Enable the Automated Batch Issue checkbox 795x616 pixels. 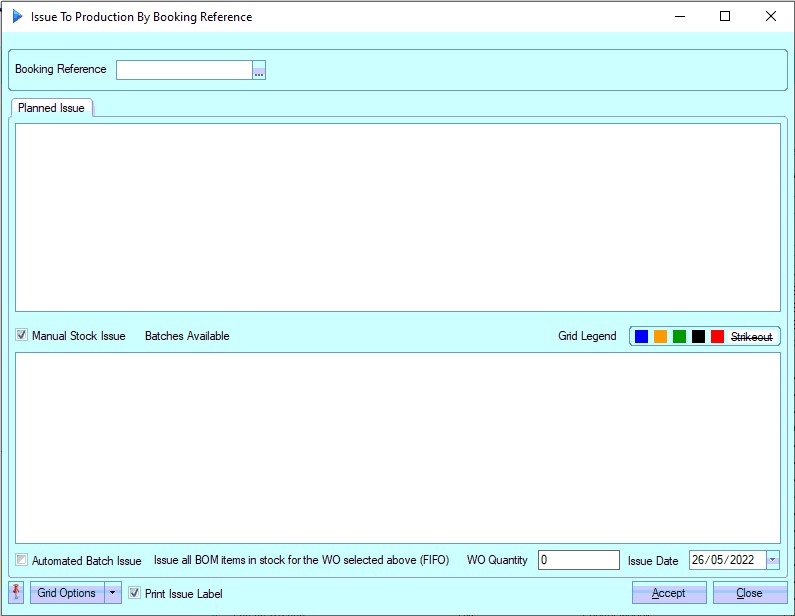[x=22, y=560]
